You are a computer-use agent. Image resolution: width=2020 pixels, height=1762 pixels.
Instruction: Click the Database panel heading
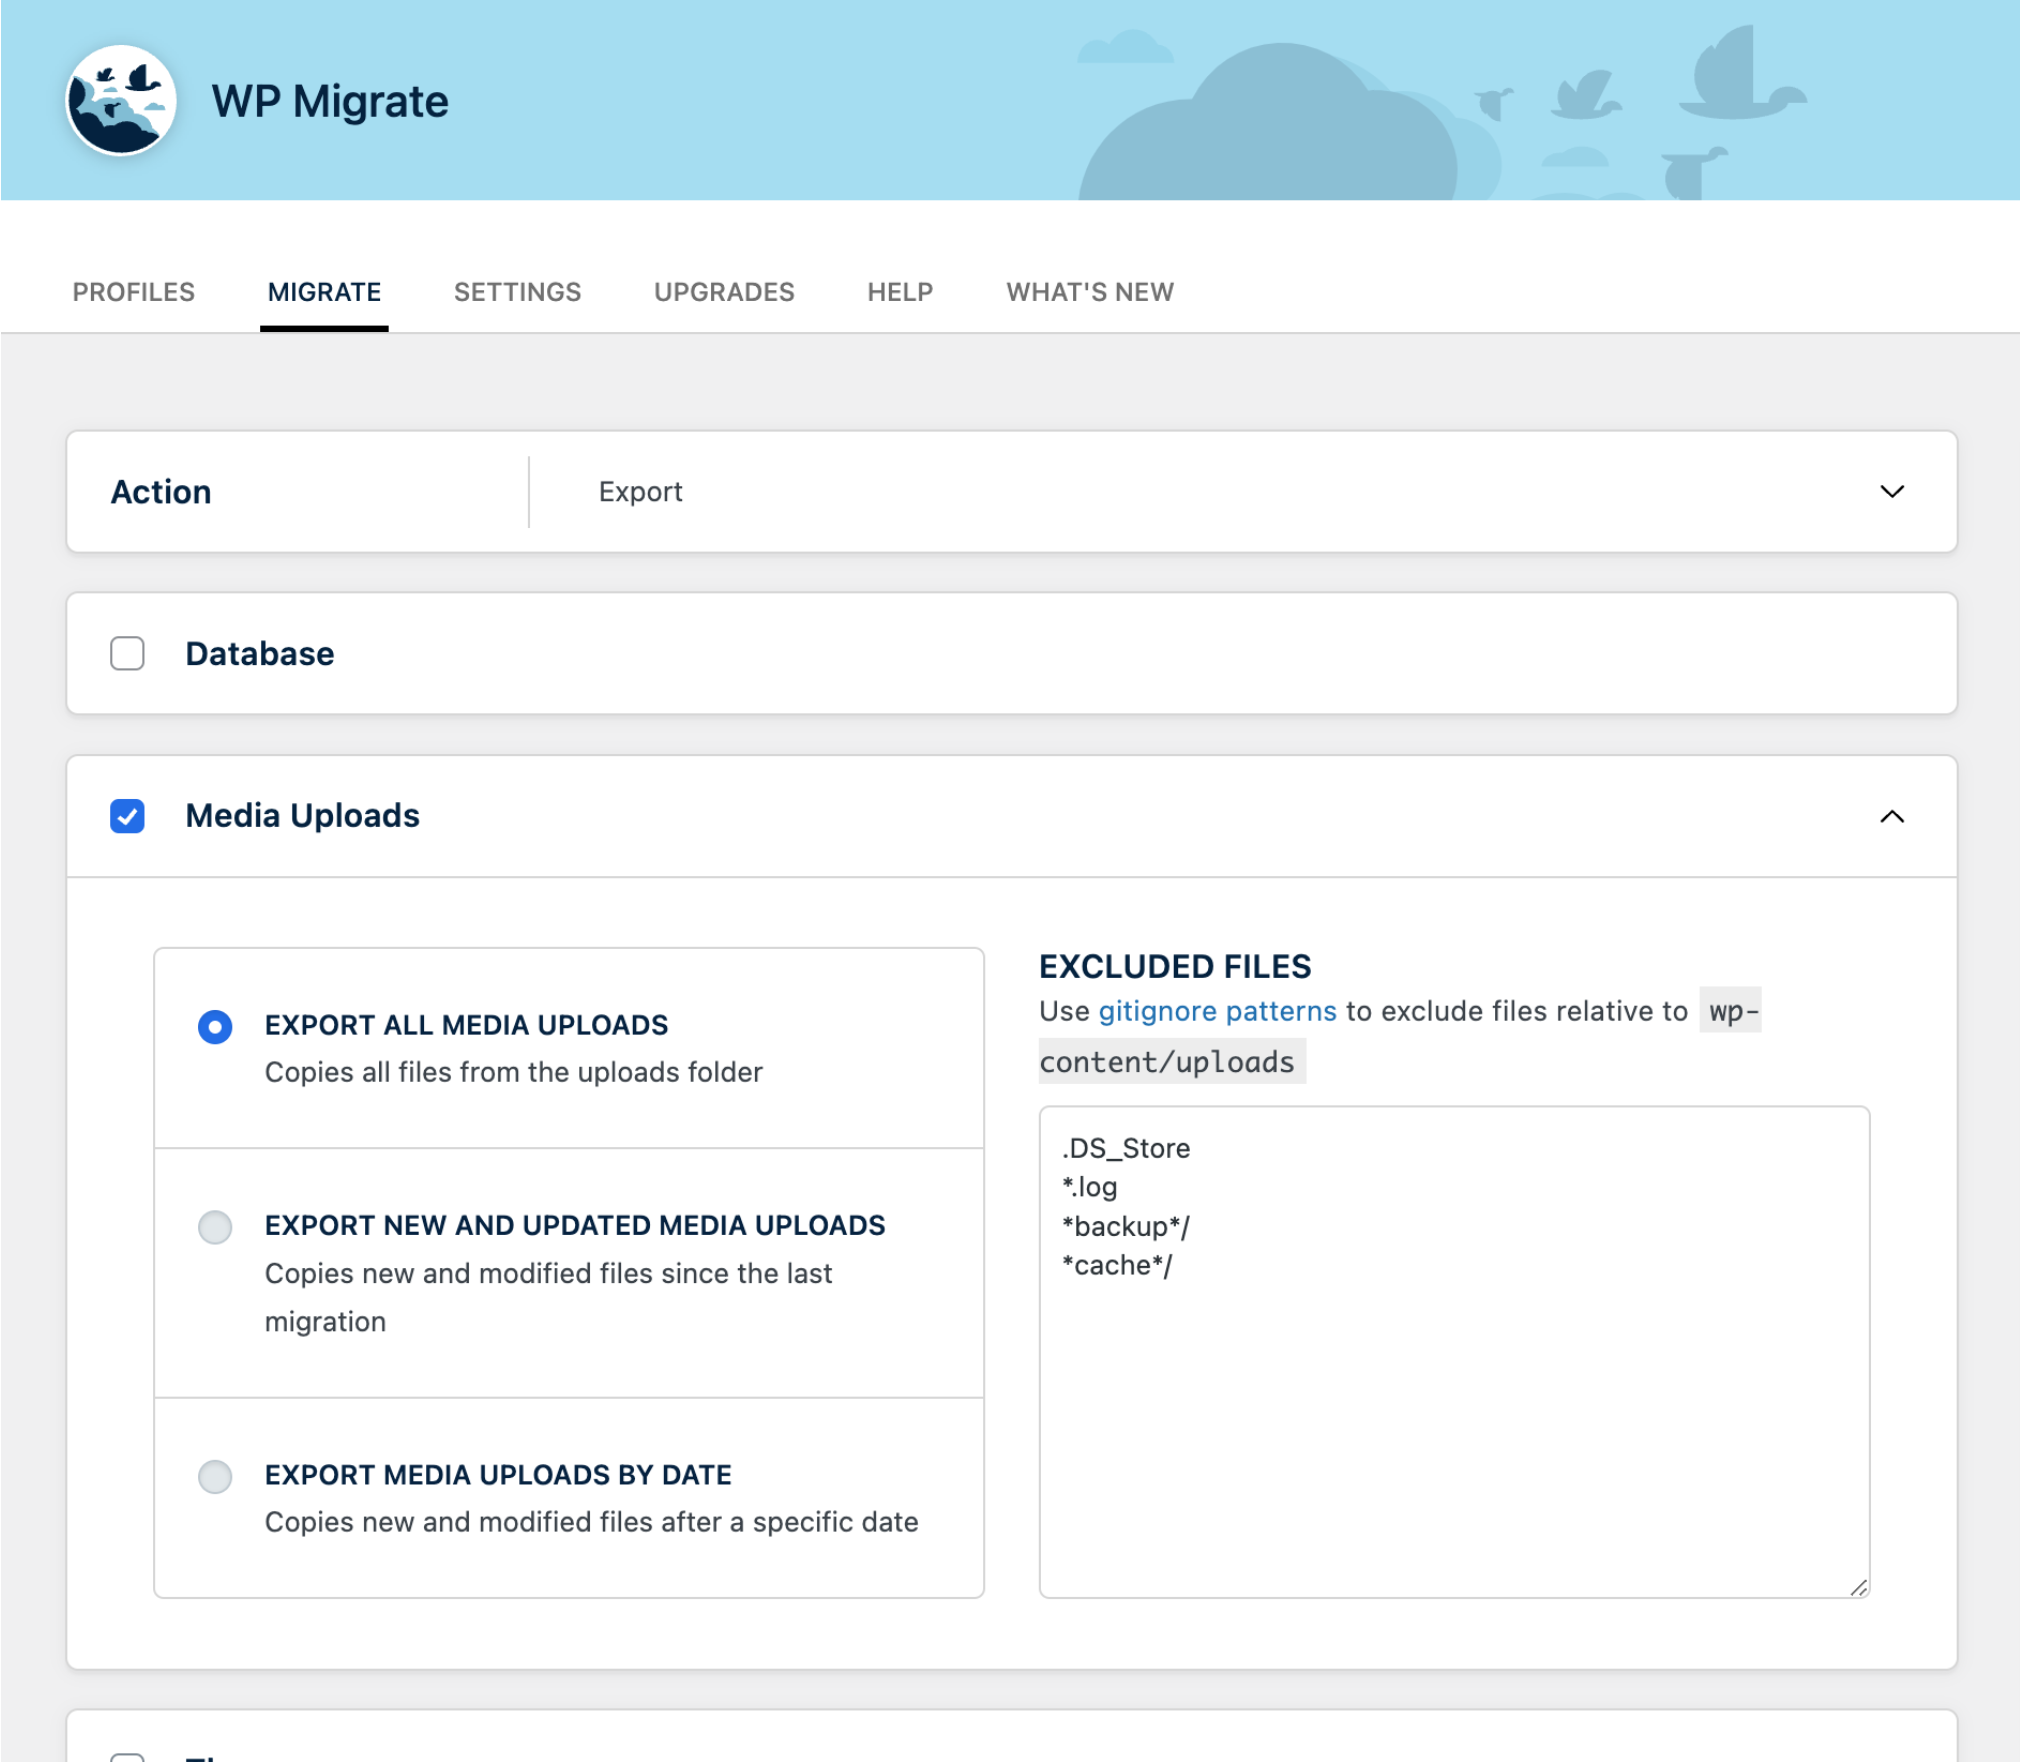click(x=260, y=654)
